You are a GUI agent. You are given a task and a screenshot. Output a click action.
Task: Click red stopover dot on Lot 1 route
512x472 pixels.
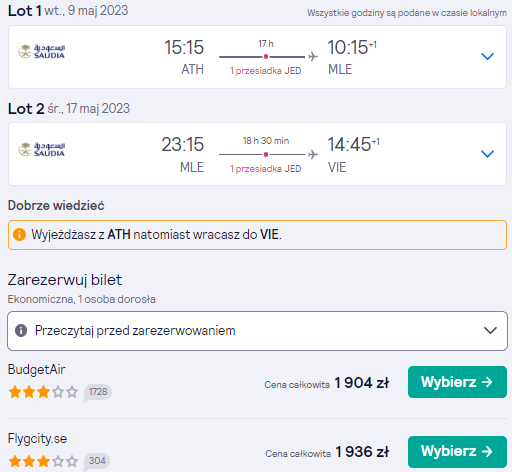tap(266, 57)
